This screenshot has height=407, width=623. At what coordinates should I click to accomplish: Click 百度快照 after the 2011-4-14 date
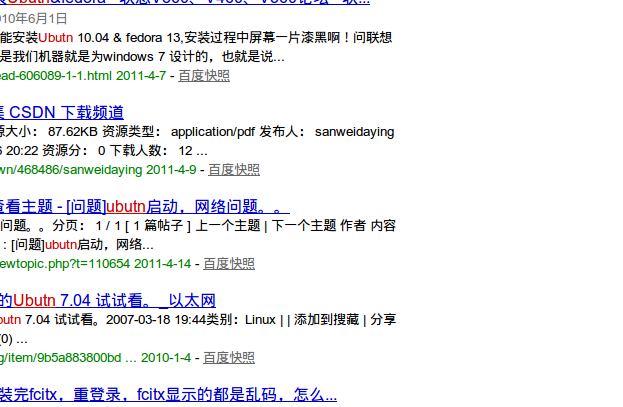click(229, 264)
